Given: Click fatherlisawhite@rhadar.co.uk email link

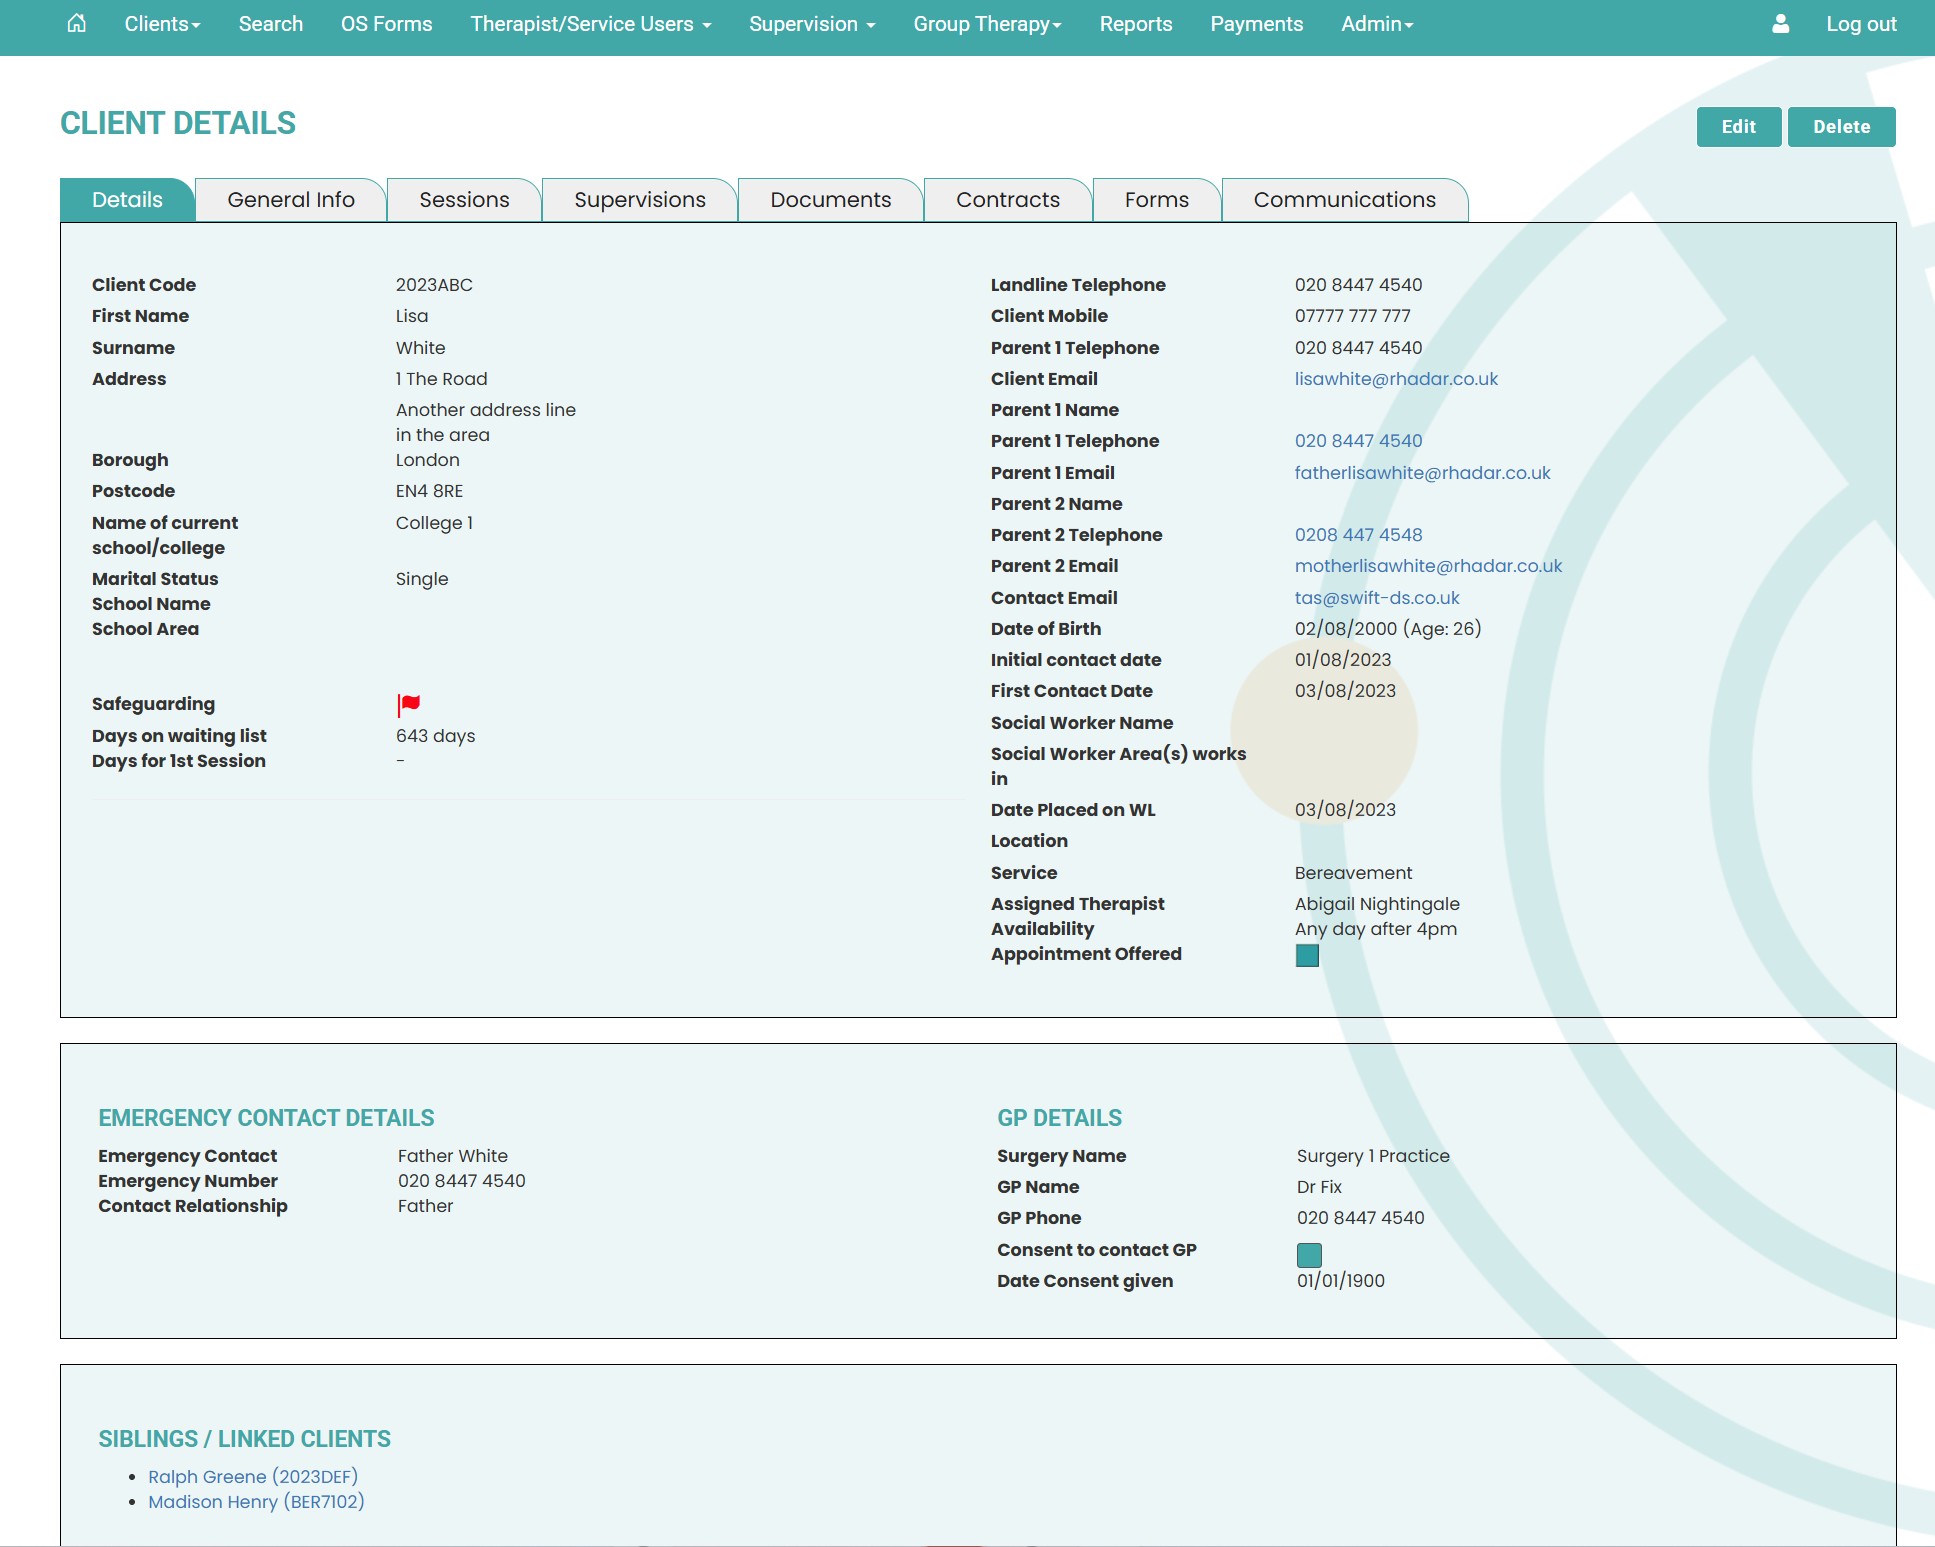Looking at the screenshot, I should pyautogui.click(x=1422, y=473).
